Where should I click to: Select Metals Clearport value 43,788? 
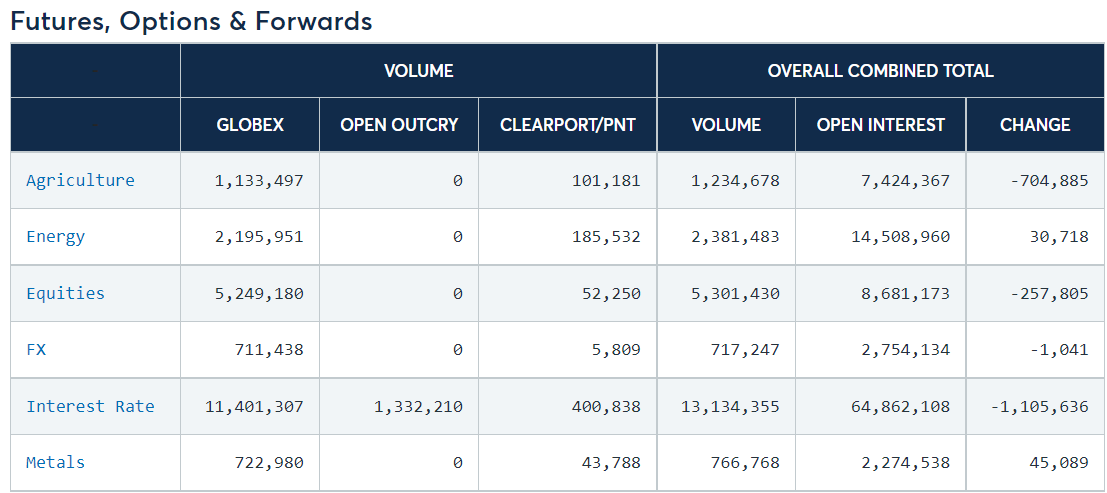(x=612, y=463)
